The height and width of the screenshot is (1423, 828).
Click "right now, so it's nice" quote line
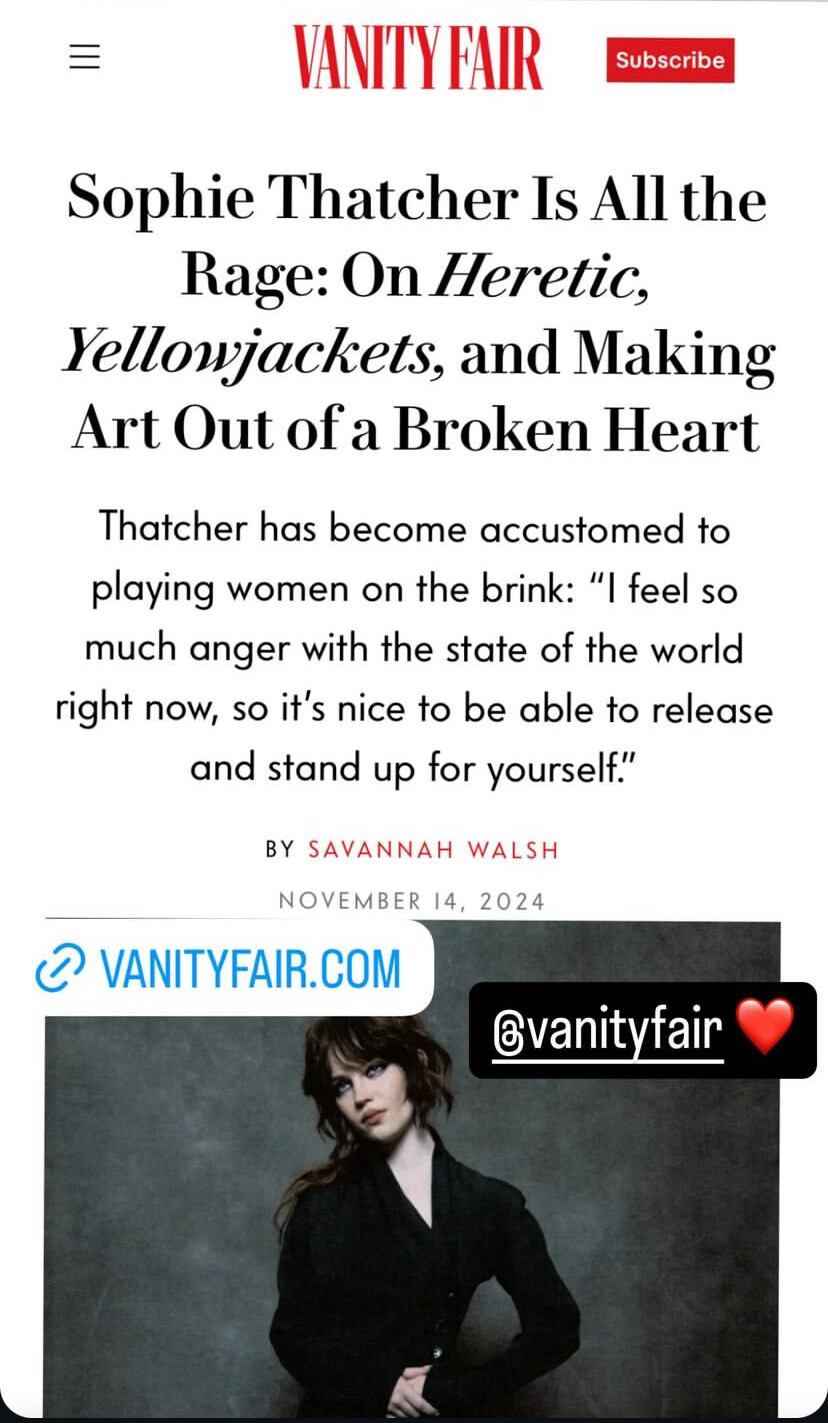click(414, 710)
